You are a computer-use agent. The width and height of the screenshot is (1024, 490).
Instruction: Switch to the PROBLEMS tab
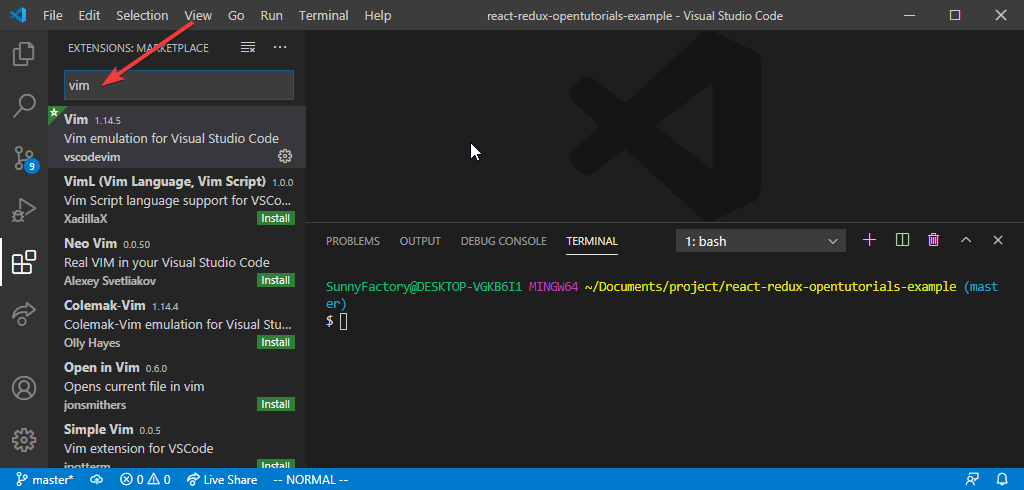[353, 241]
